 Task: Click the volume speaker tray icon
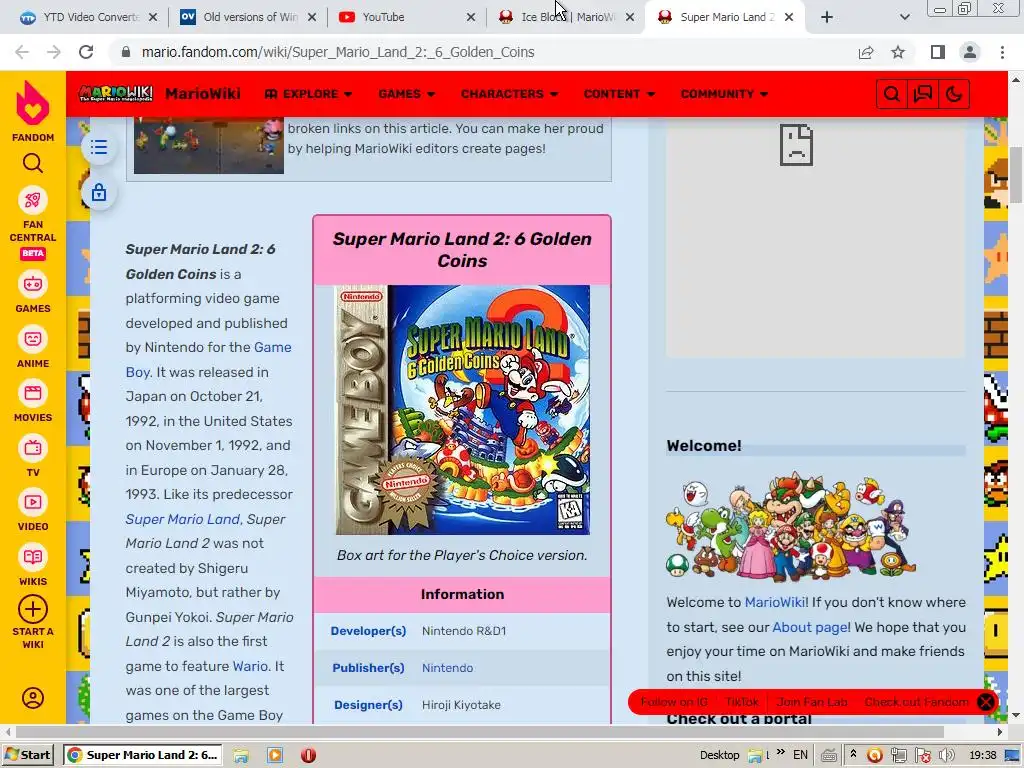tap(946, 755)
